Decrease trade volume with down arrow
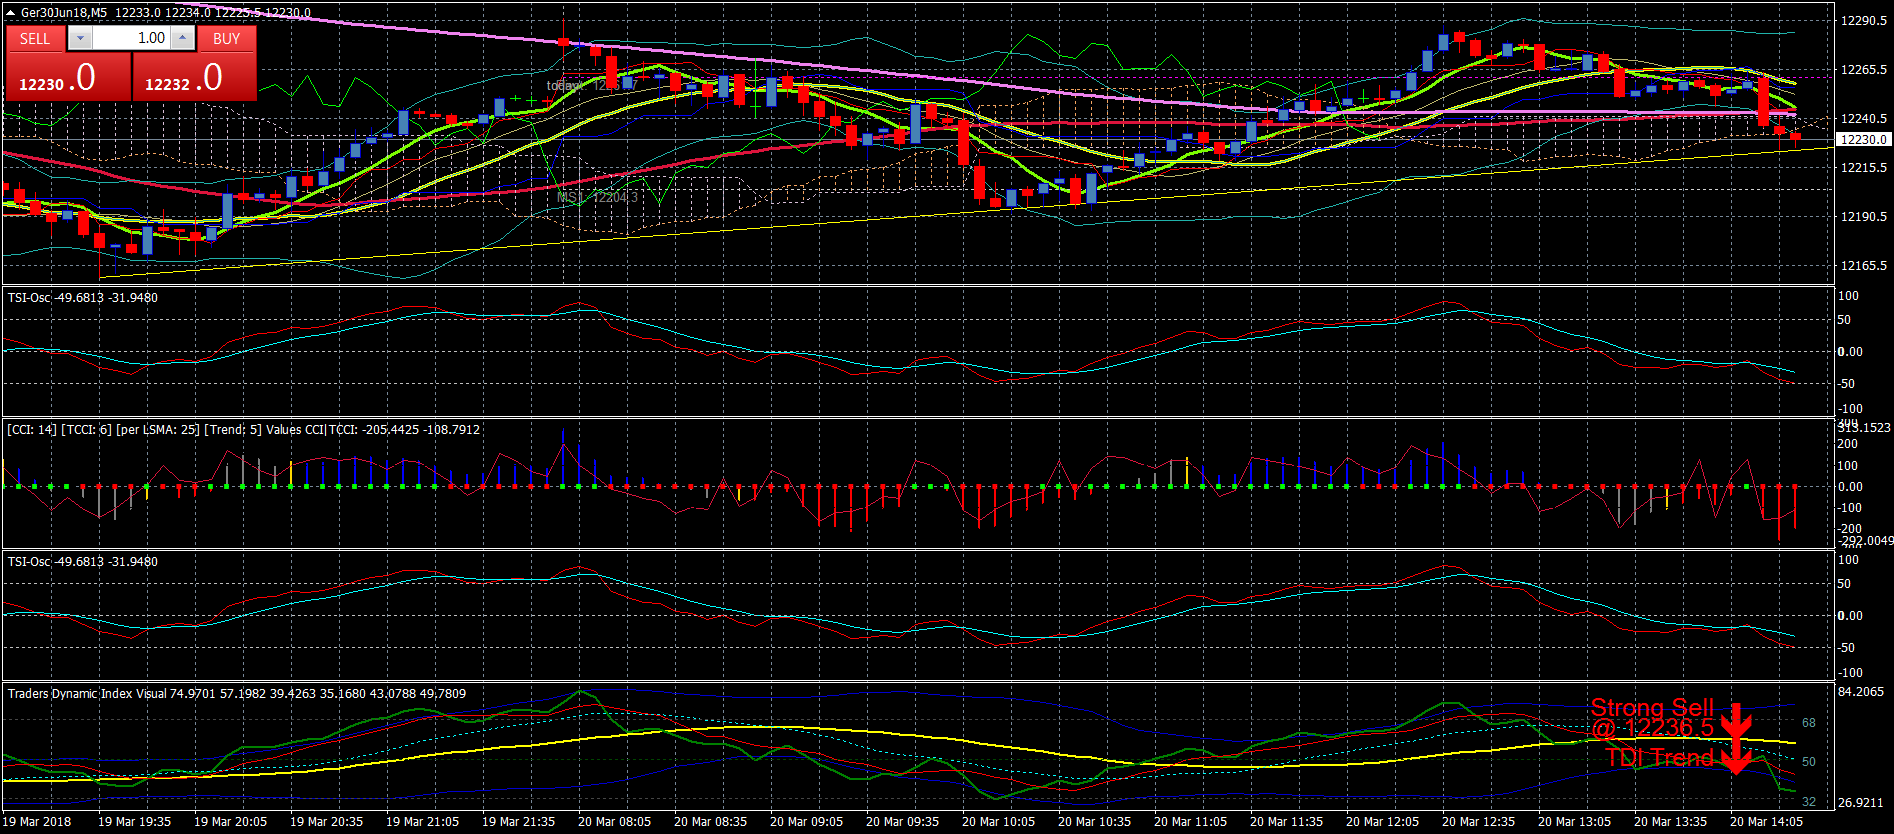This screenshot has width=1894, height=834. pos(80,38)
